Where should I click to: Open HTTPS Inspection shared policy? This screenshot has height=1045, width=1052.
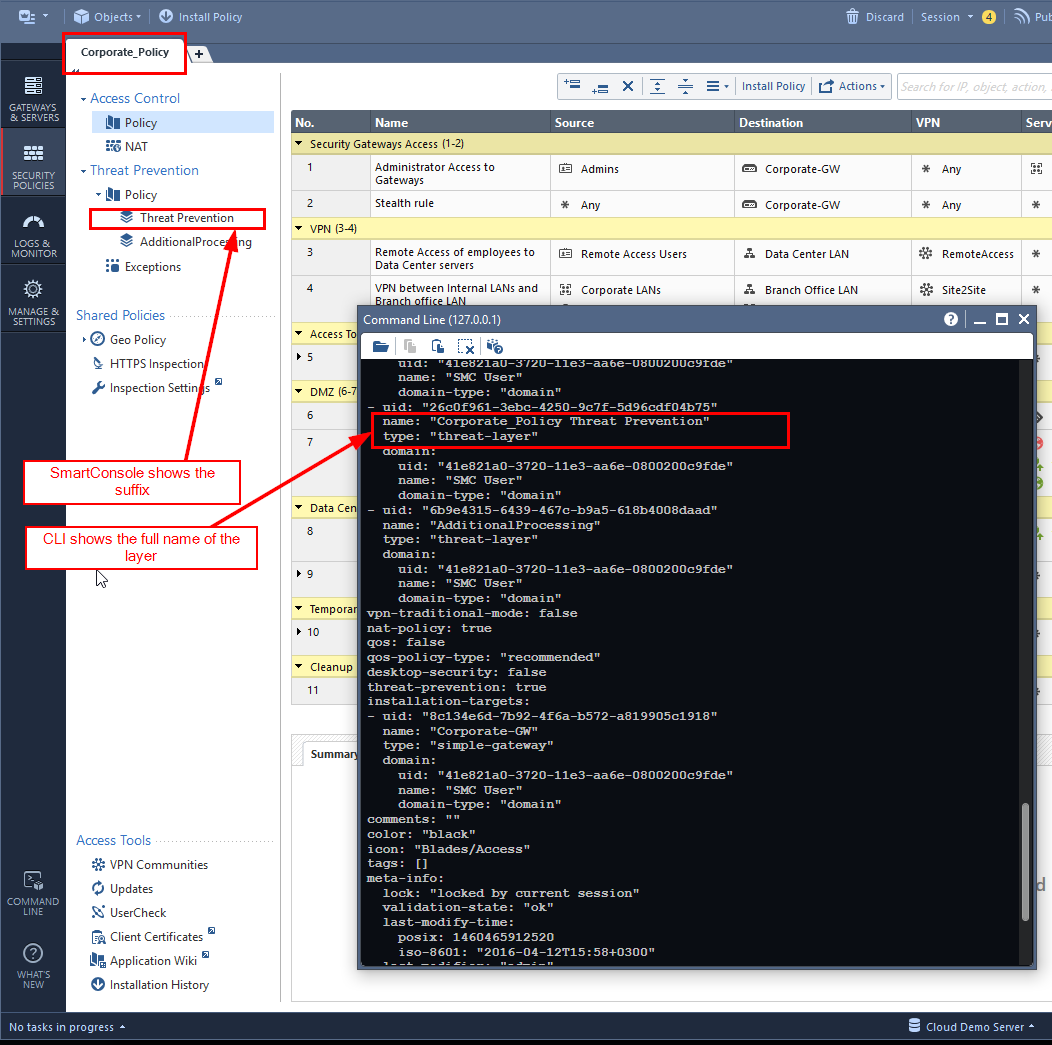[148, 364]
